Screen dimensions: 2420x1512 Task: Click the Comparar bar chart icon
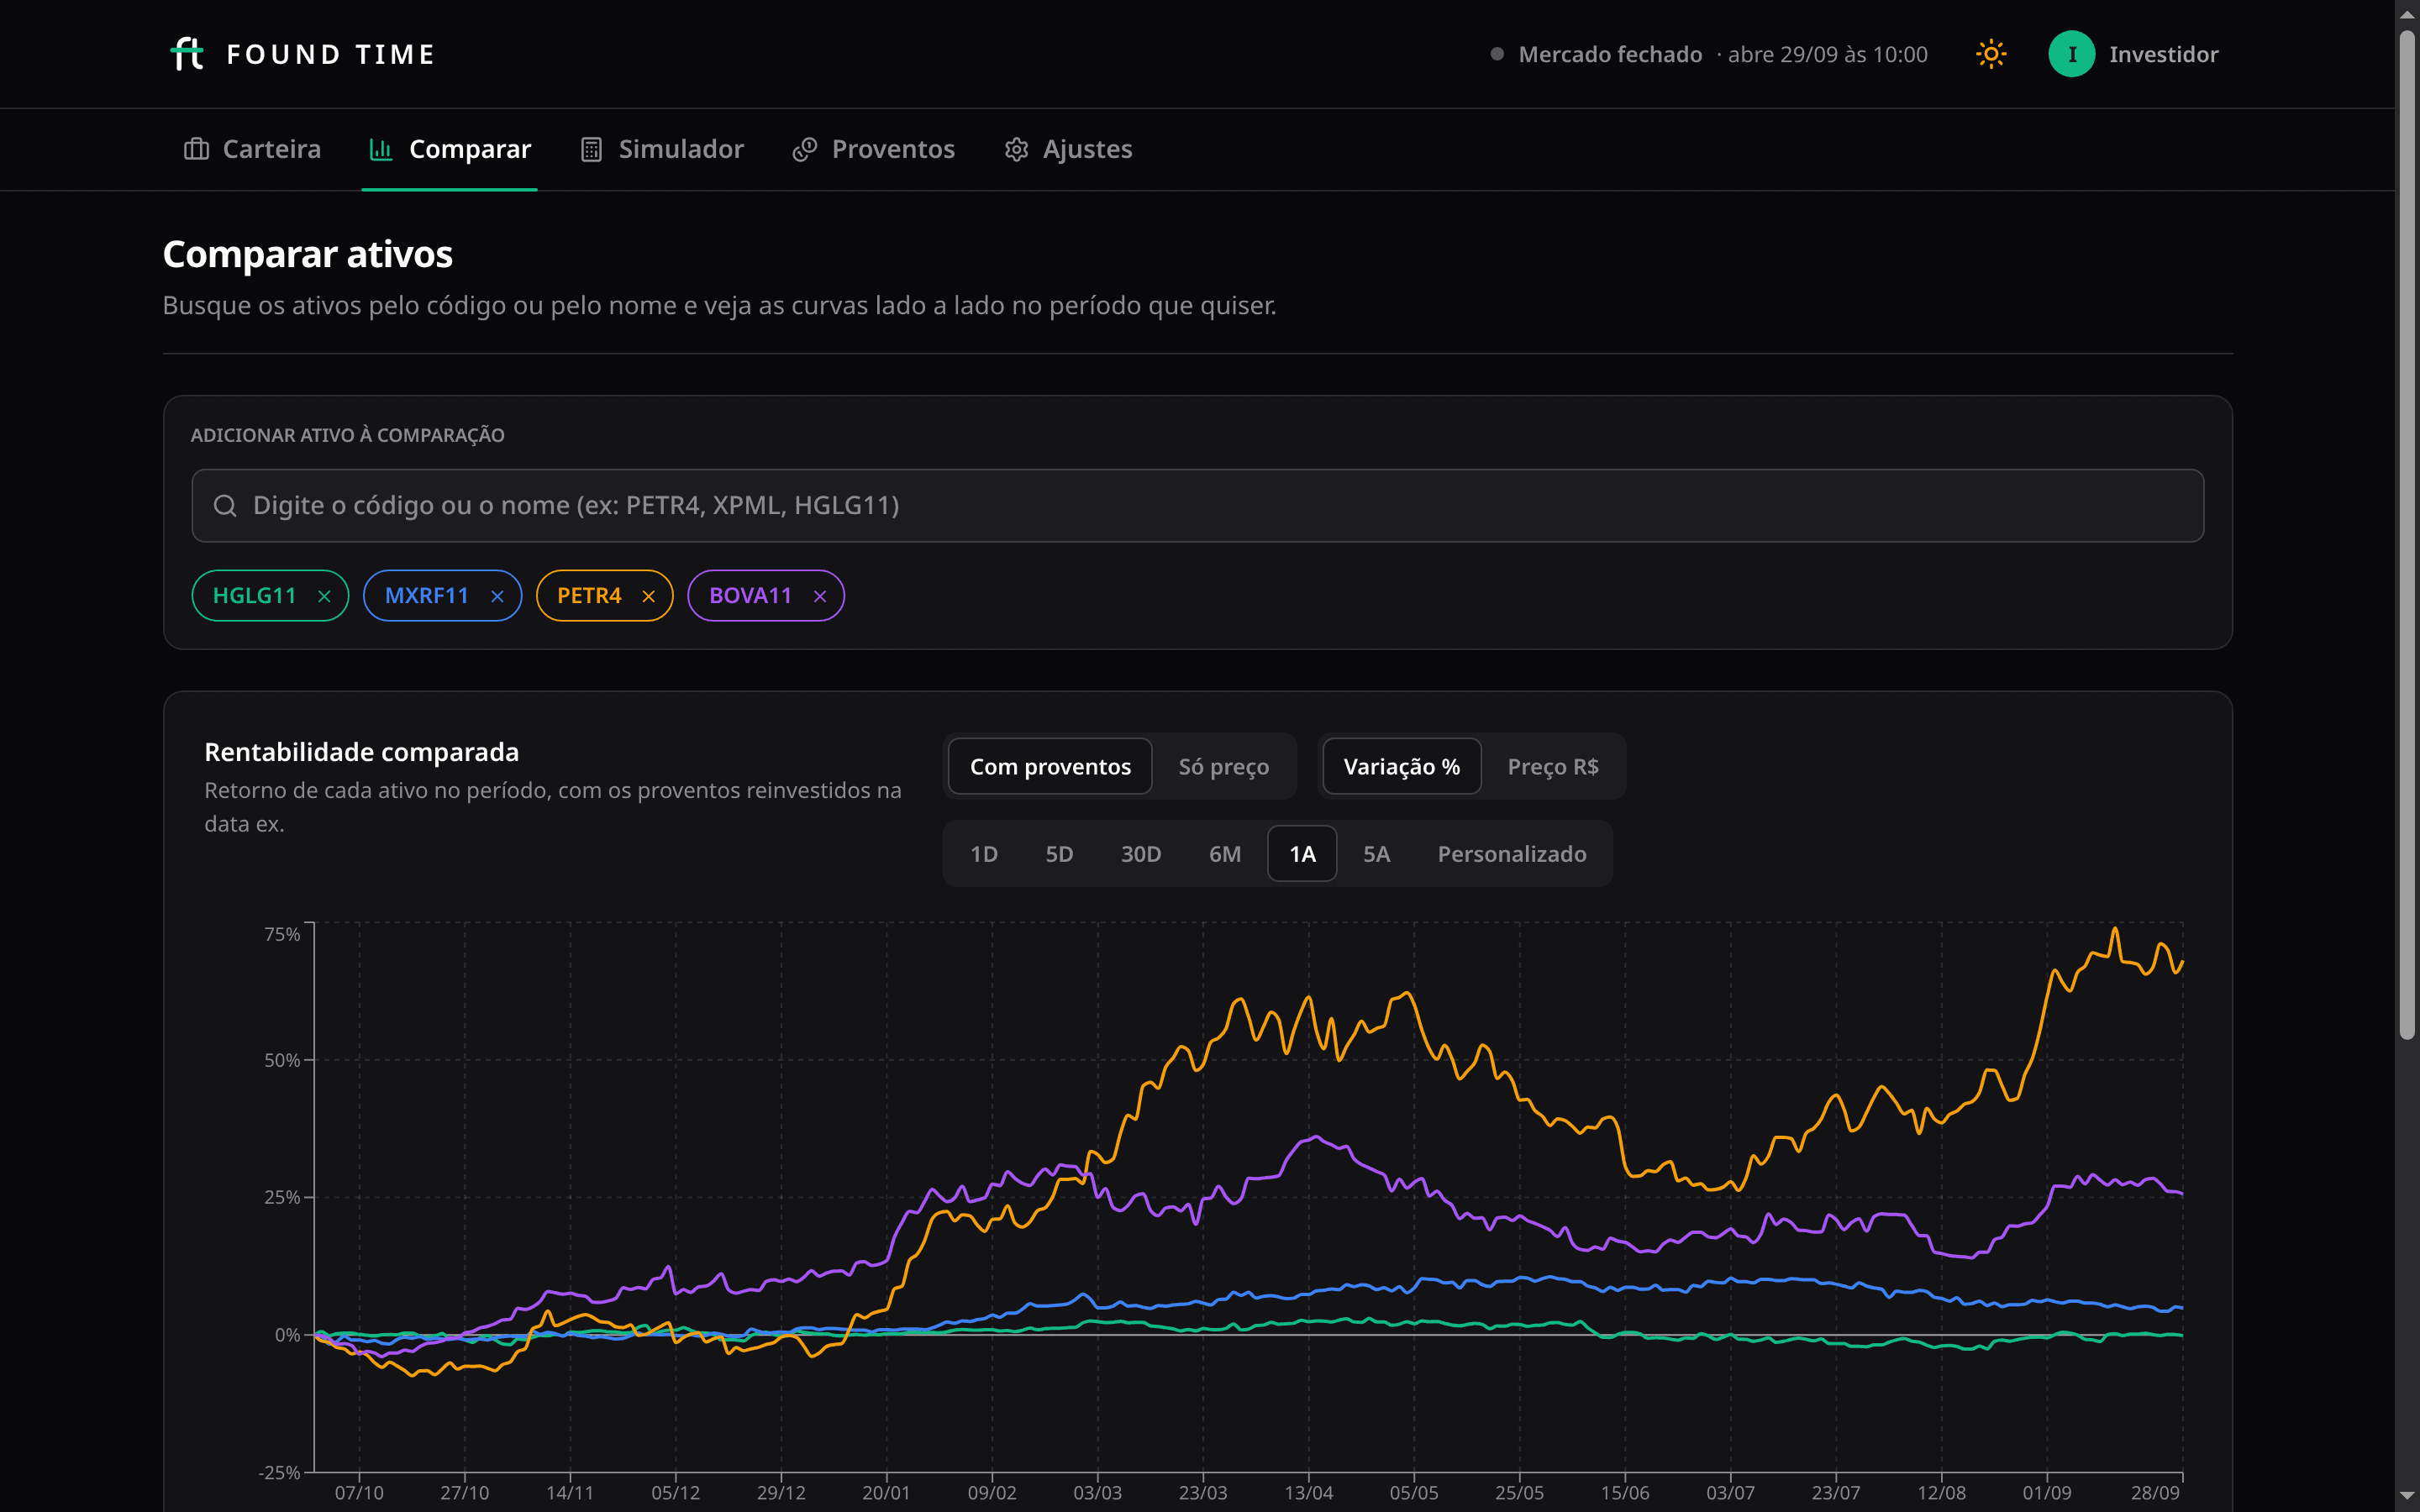(381, 149)
